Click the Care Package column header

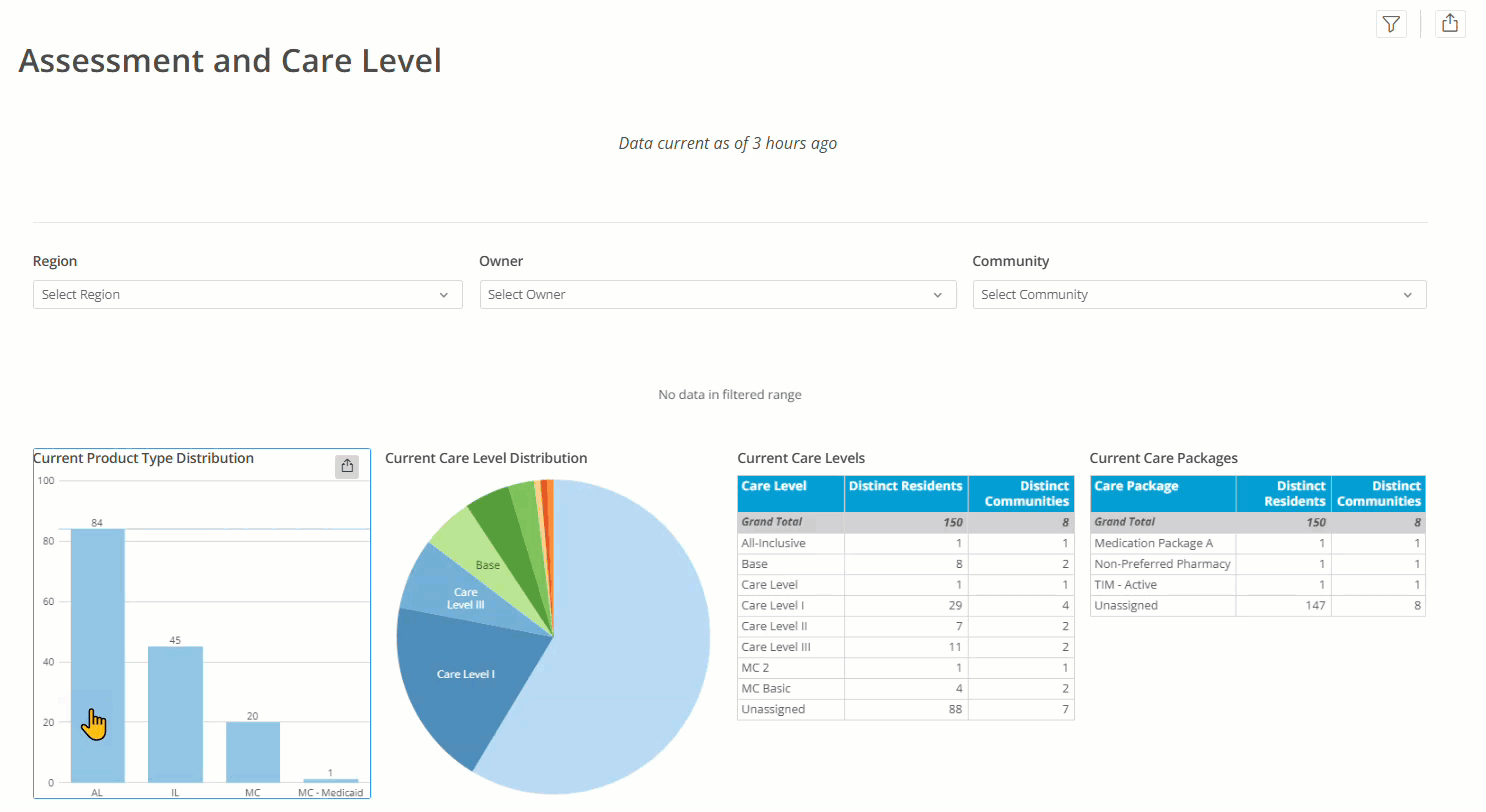(1163, 494)
